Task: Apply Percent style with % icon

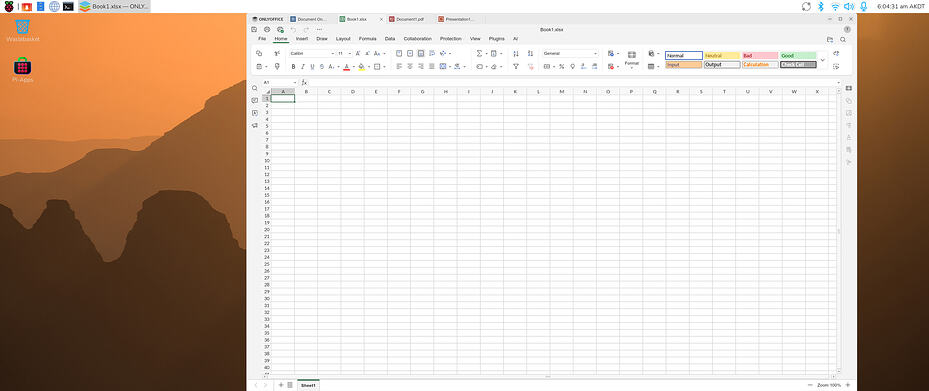Action: point(561,66)
